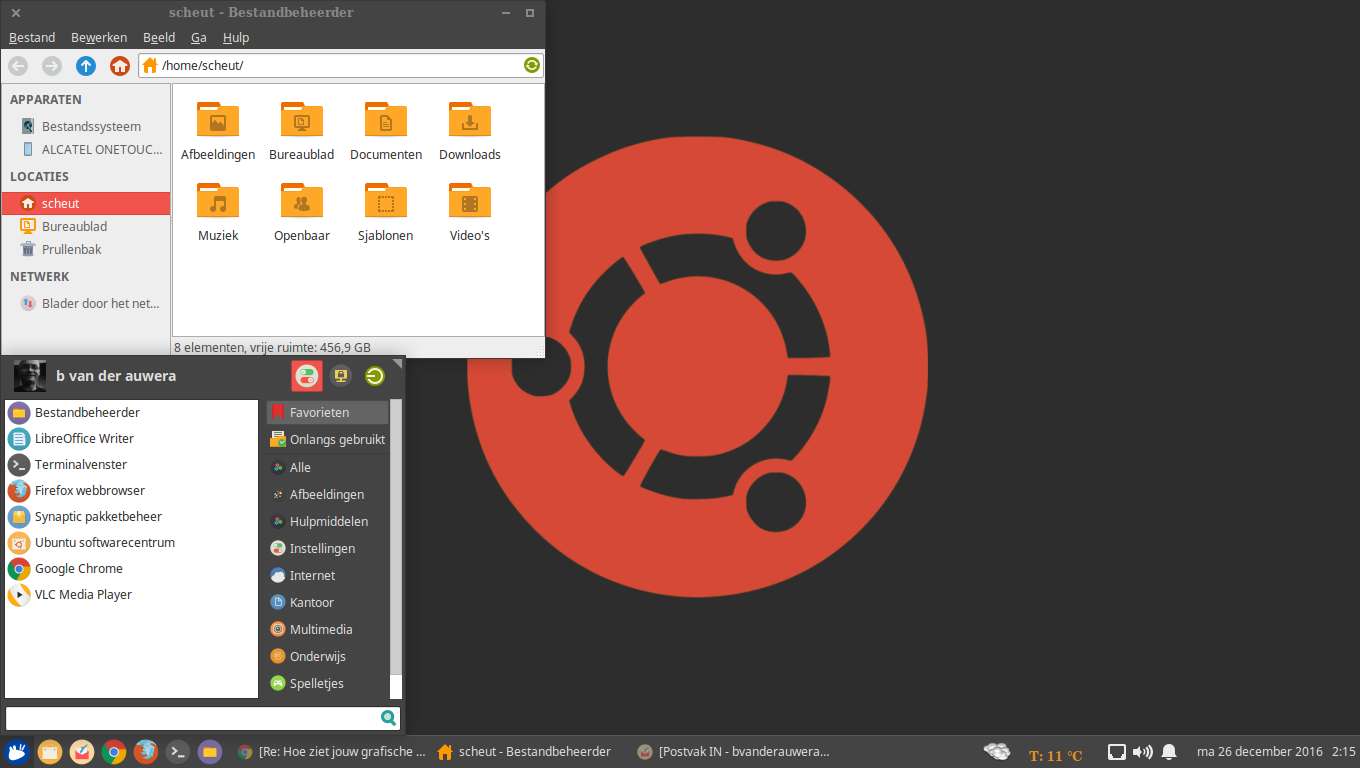The width and height of the screenshot is (1360, 768).
Task: Click Blader door het netwerk in sidebar
Action: pos(86,303)
